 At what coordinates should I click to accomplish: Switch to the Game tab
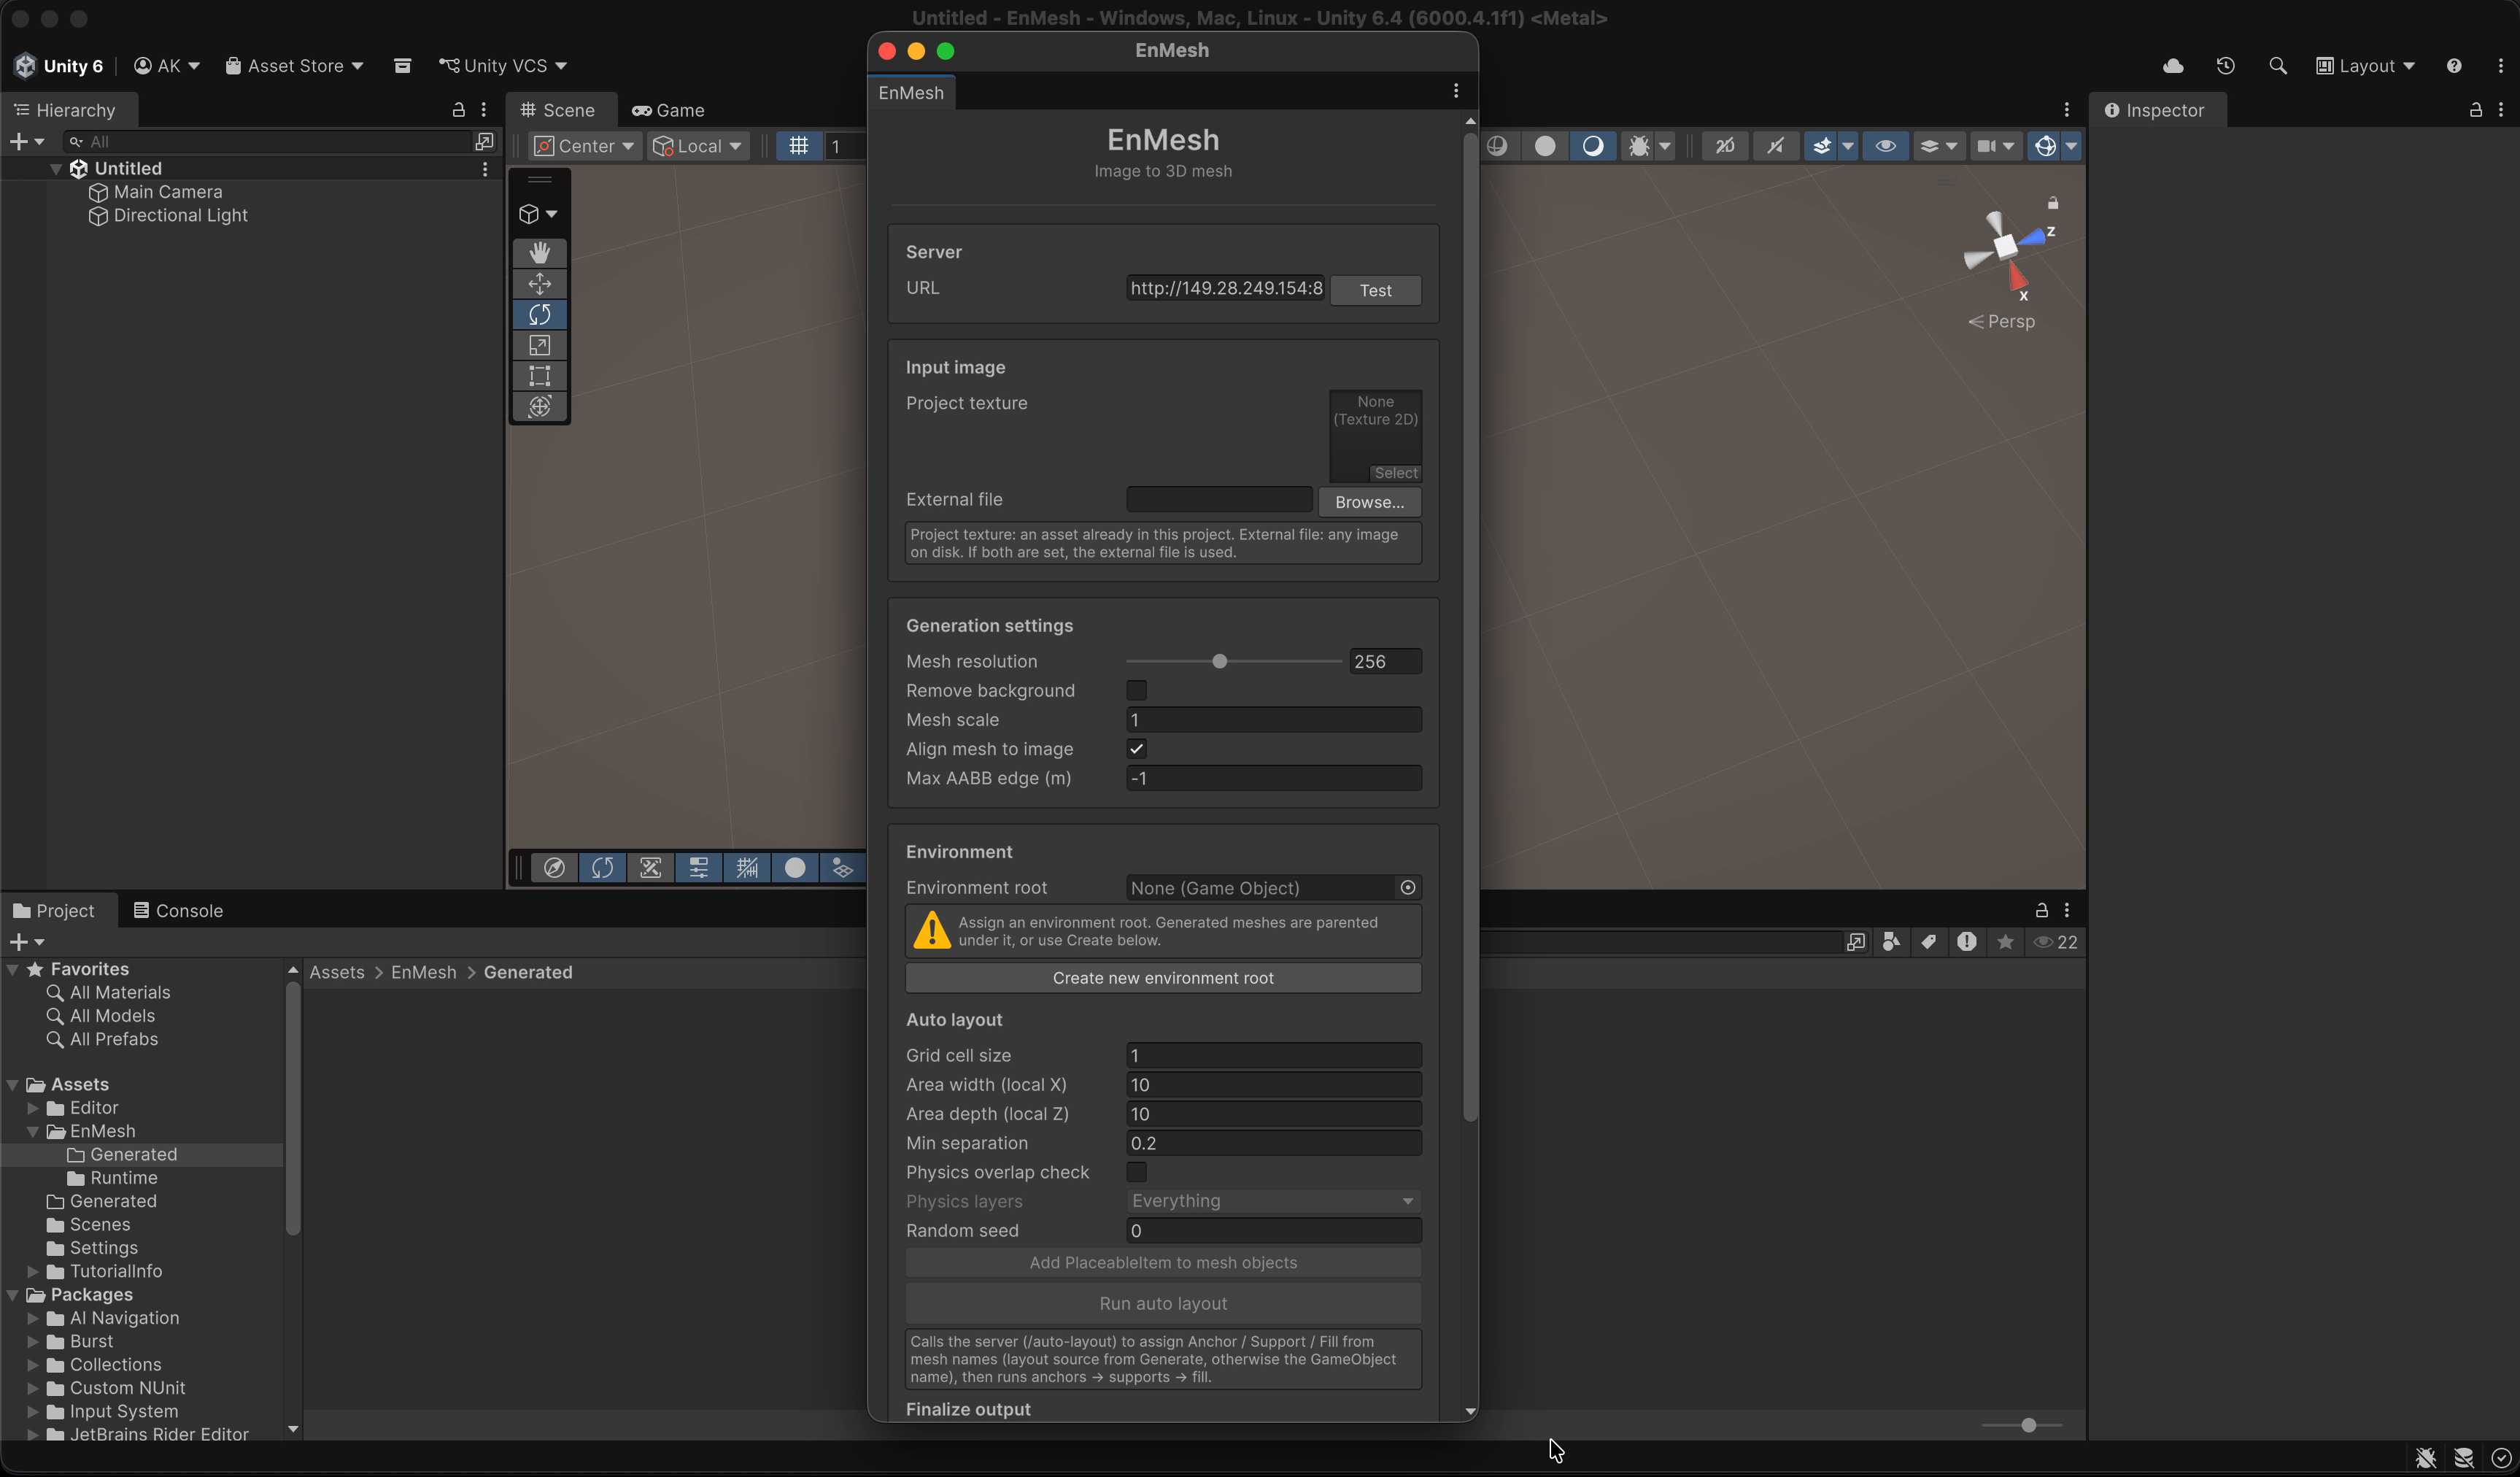tap(668, 110)
